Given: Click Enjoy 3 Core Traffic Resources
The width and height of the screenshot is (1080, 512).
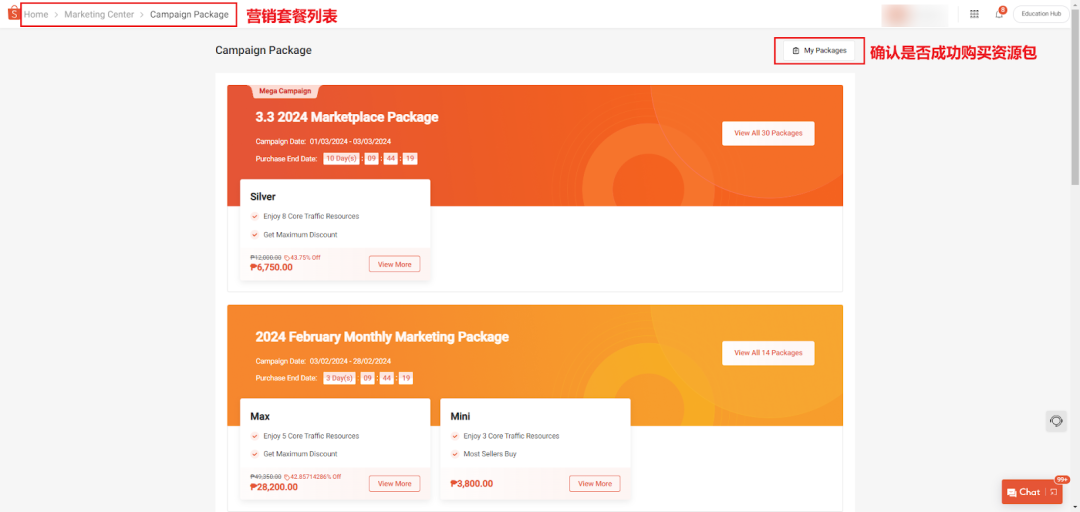Looking at the screenshot, I should [x=511, y=436].
